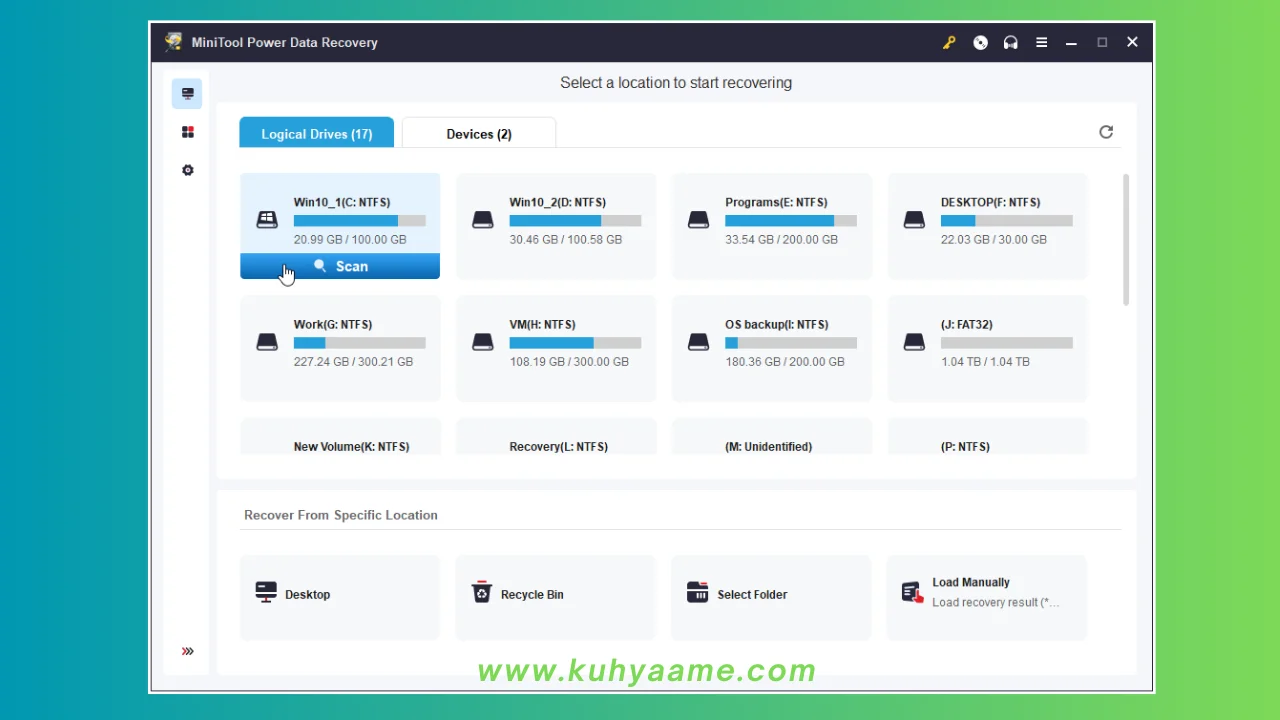1280x720 pixels.
Task: Click the Win10_2 D drive icon
Action: point(483,220)
